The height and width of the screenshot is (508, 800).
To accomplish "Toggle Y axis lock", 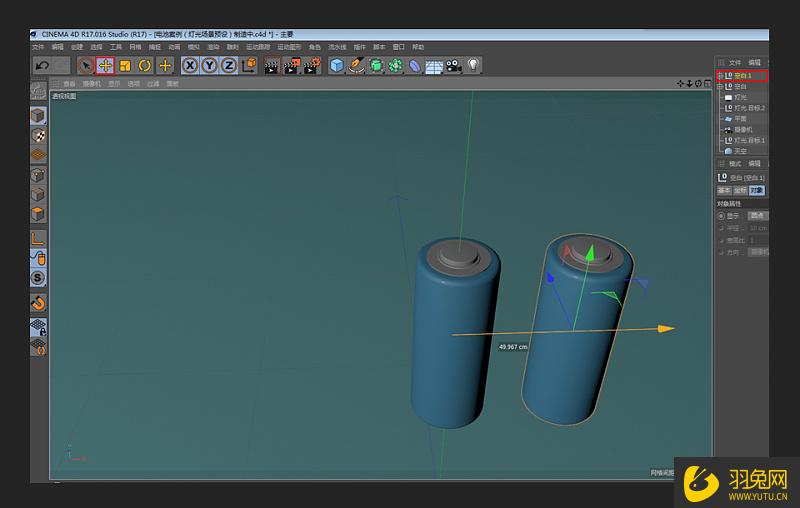I will (209, 65).
